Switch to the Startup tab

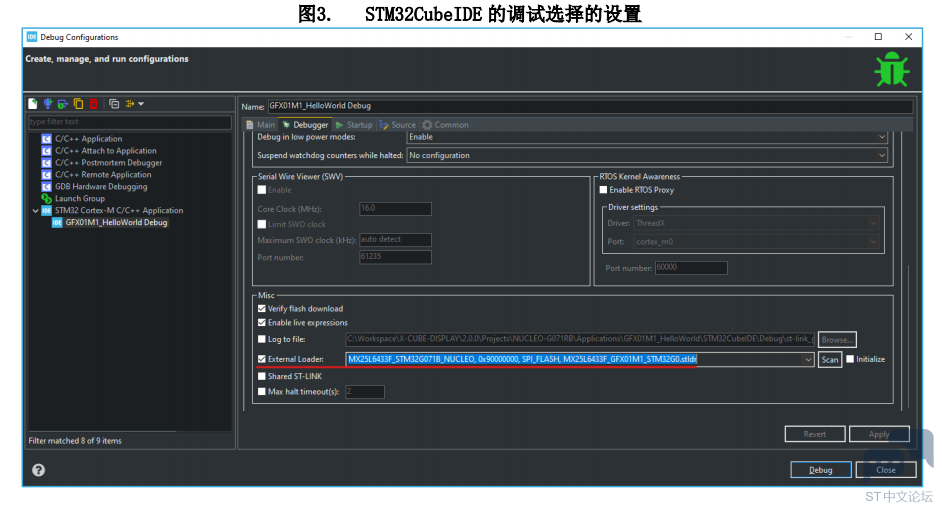[354, 125]
